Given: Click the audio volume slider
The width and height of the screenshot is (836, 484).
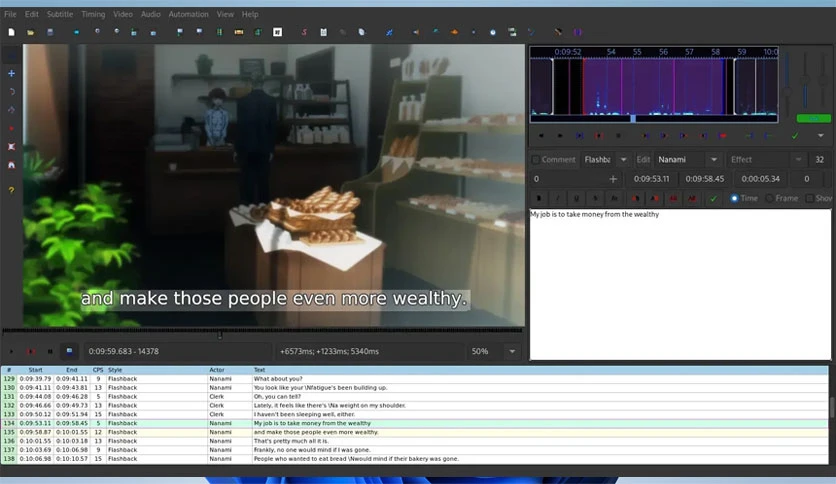Looking at the screenshot, I should (823, 80).
